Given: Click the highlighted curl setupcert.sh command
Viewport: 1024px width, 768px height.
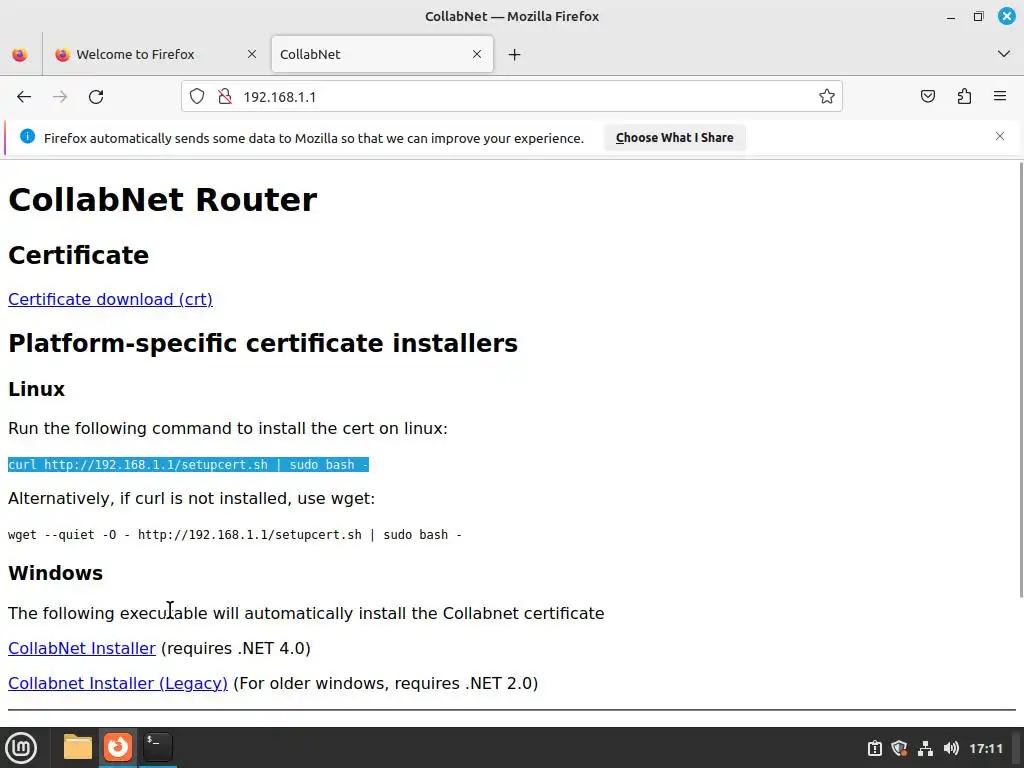Looking at the screenshot, I should pyautogui.click(x=188, y=464).
